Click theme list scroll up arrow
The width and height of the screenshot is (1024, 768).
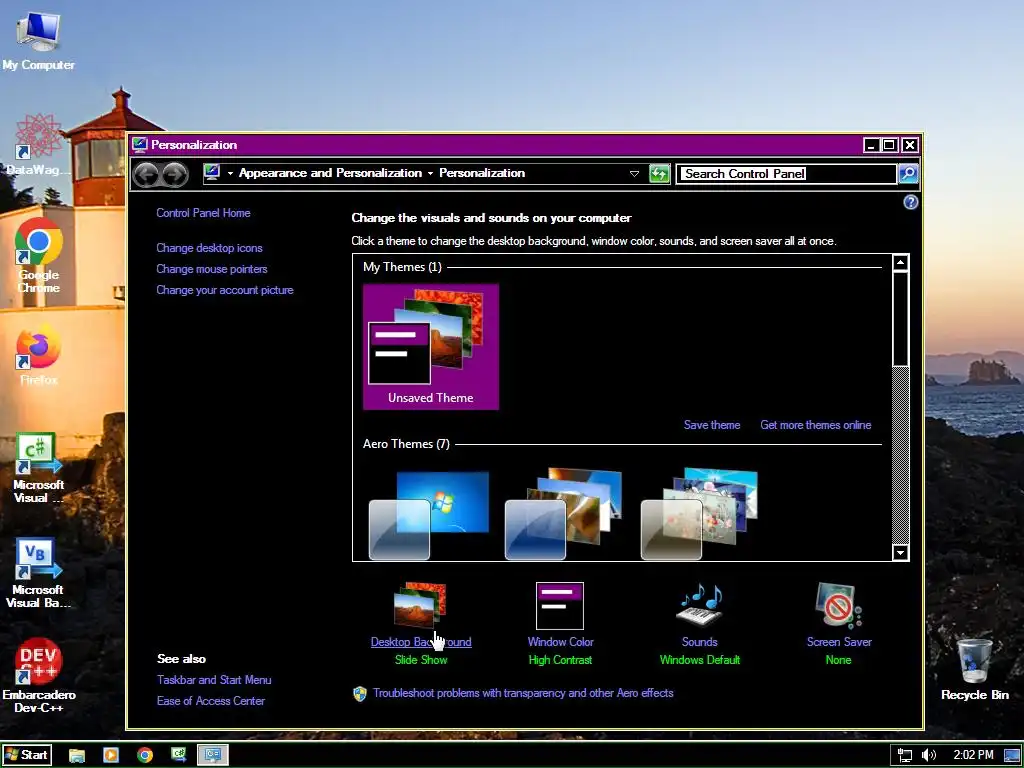point(901,263)
